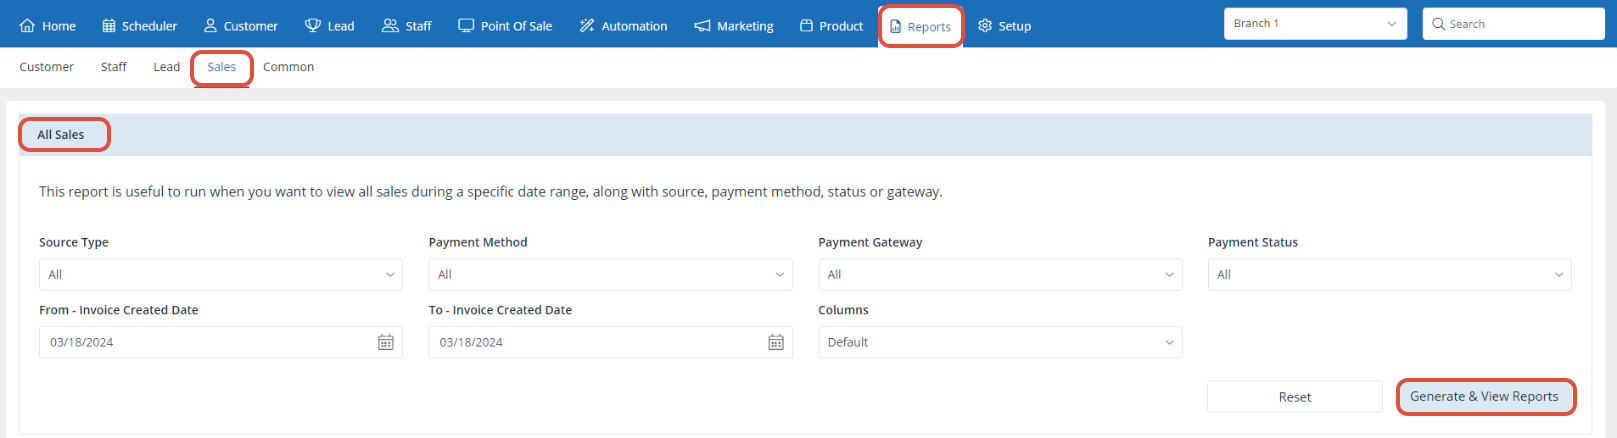Click the Point Of Sale monitor icon
This screenshot has height=438, width=1617.
pyautogui.click(x=466, y=26)
